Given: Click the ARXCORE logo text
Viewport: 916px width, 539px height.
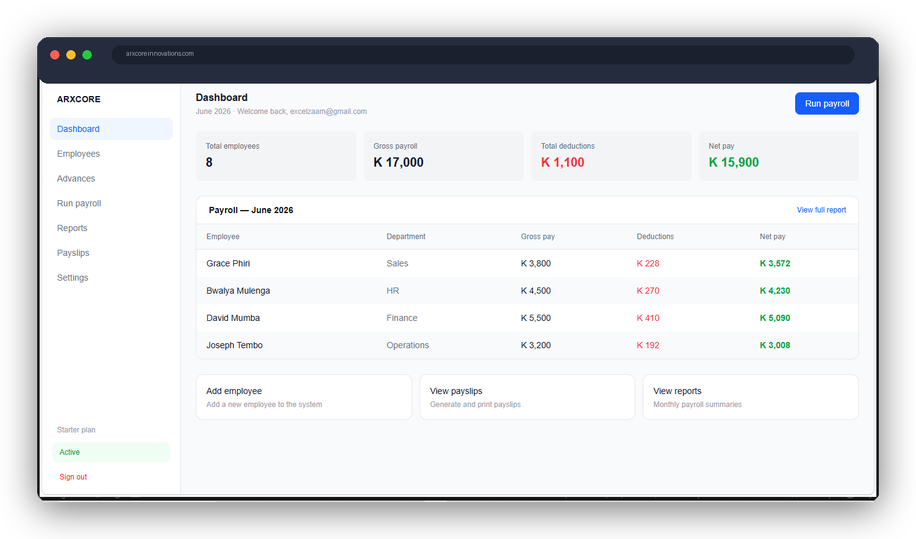Looking at the screenshot, I should 79,99.
